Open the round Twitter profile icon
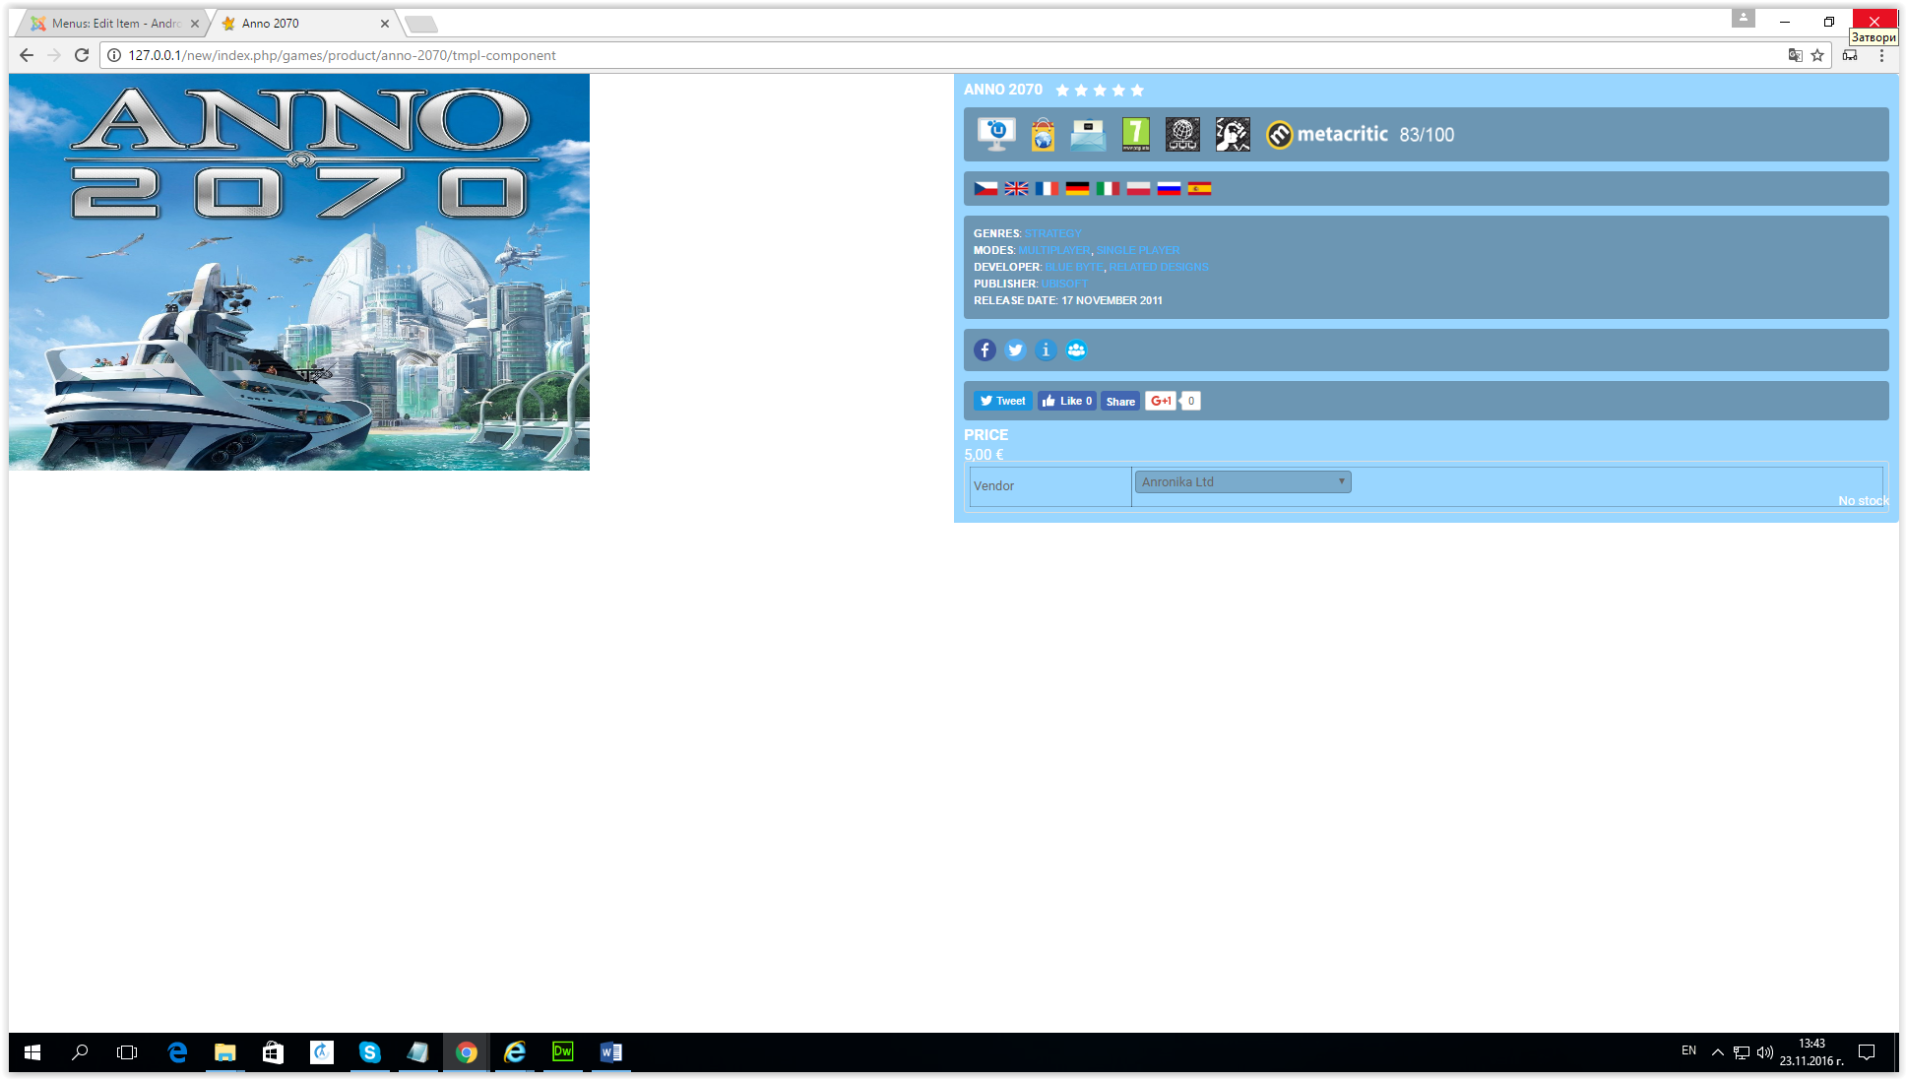The height and width of the screenshot is (1080, 1906). click(1015, 350)
